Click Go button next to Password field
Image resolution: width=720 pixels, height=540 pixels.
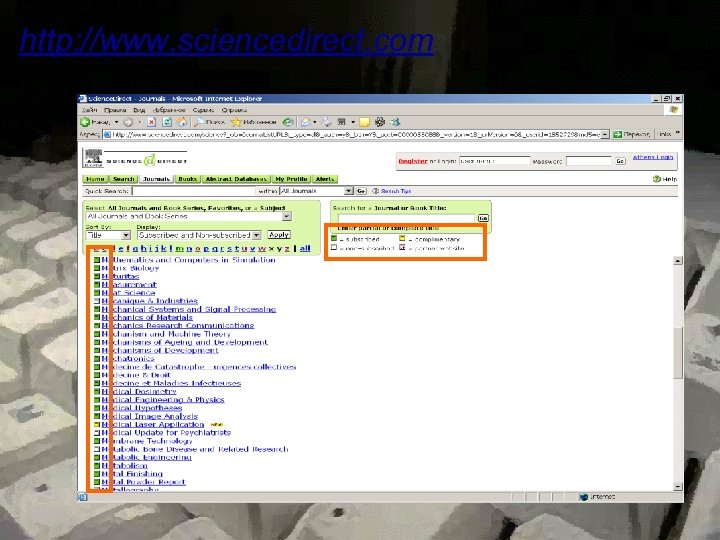point(620,161)
